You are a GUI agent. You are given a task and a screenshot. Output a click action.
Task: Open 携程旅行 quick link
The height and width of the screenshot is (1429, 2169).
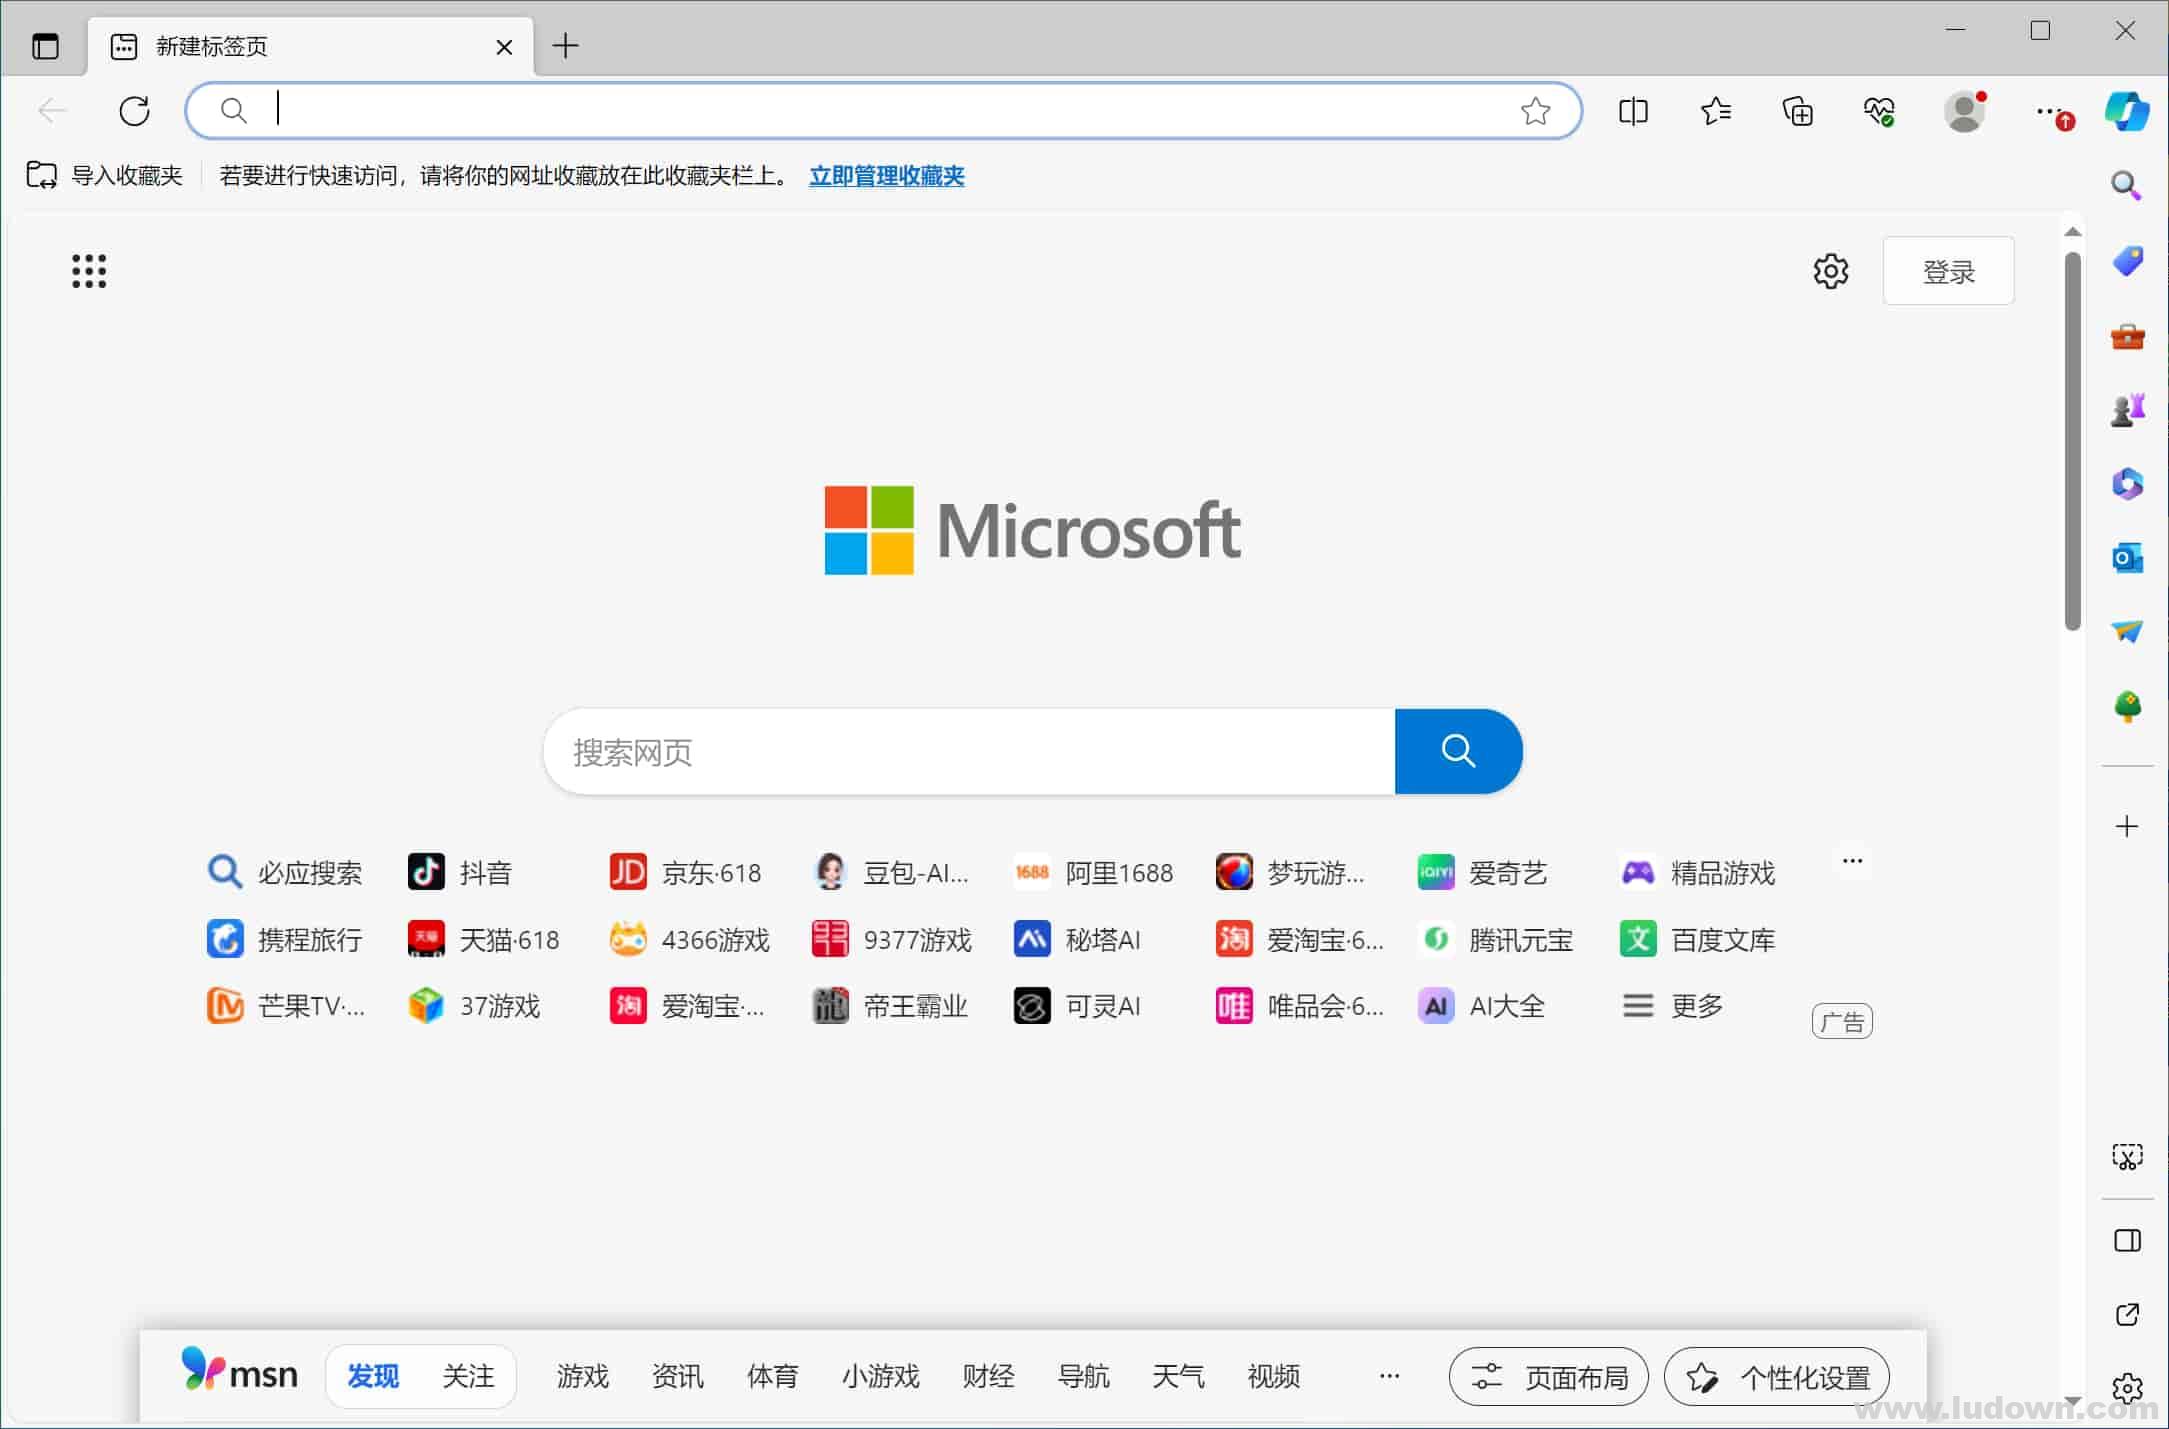[x=284, y=940]
